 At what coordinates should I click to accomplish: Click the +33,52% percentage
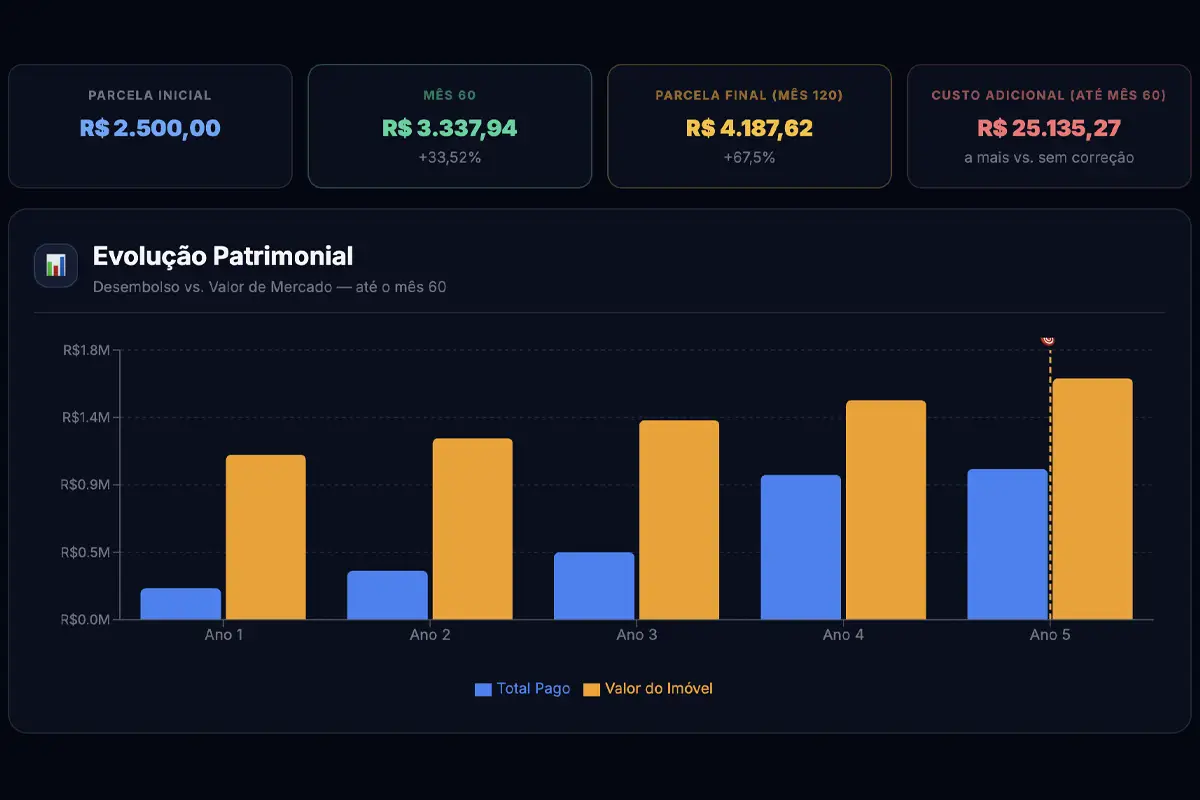click(x=450, y=157)
